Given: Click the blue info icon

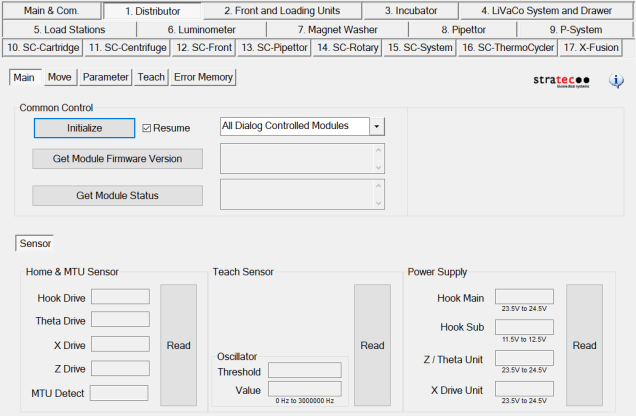Looking at the screenshot, I should pyautogui.click(x=616, y=81).
